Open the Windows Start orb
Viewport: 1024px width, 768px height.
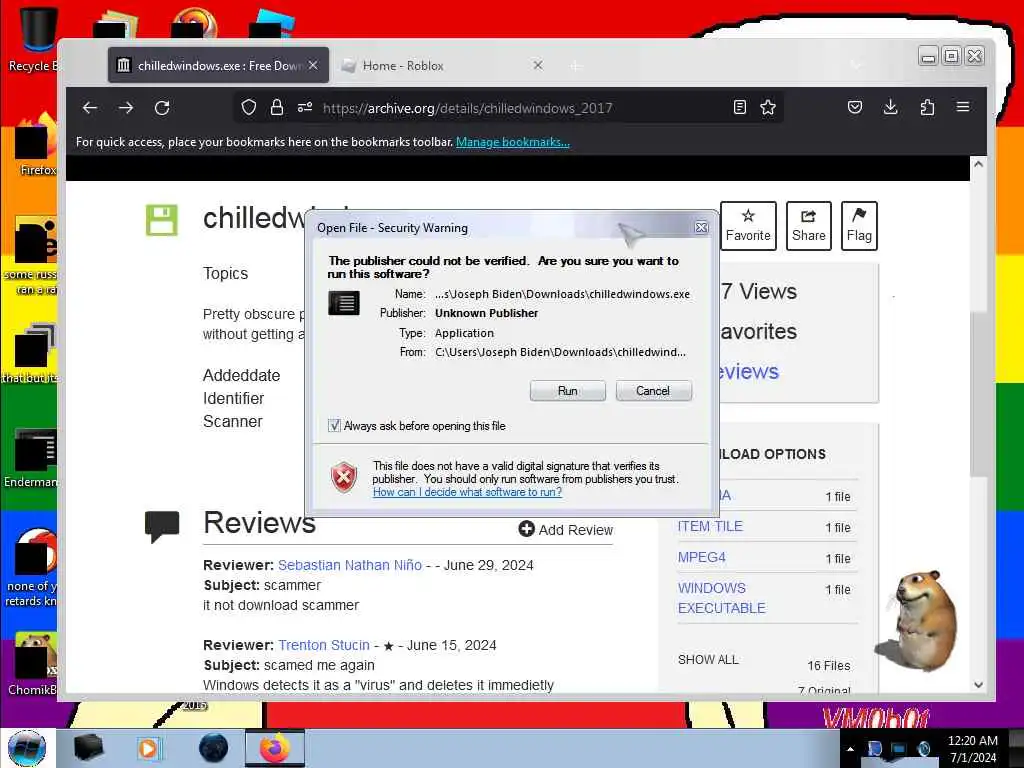(x=27, y=748)
